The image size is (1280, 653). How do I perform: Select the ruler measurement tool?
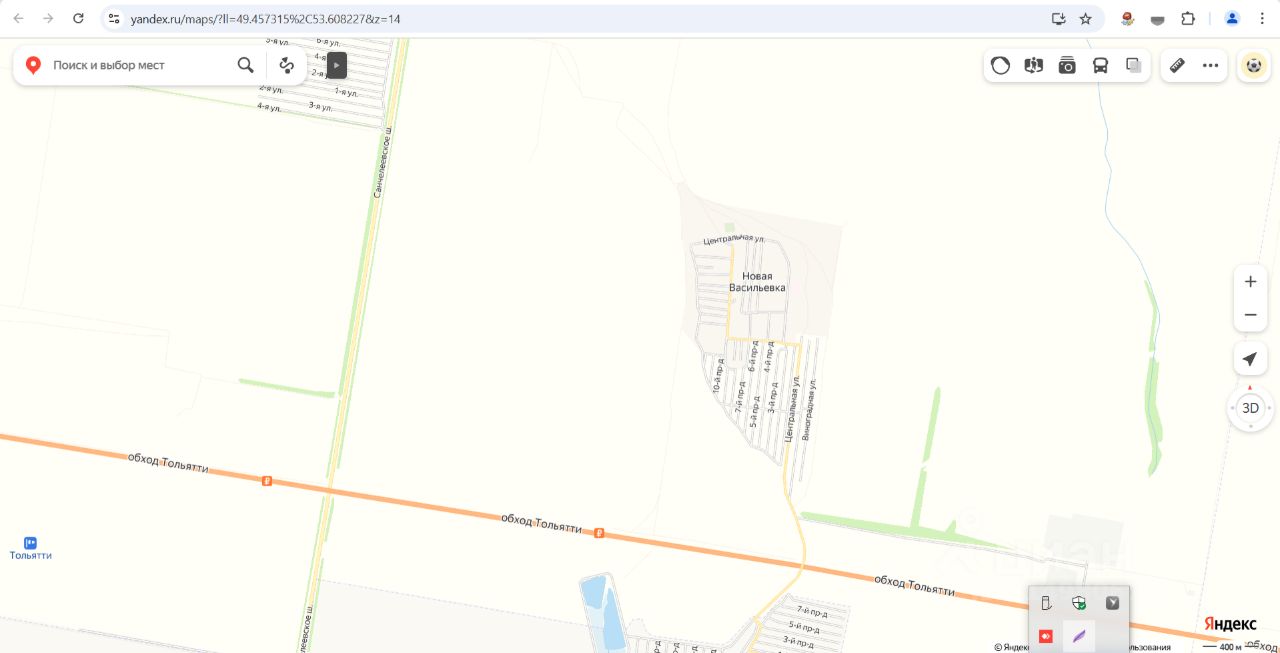click(x=1177, y=65)
